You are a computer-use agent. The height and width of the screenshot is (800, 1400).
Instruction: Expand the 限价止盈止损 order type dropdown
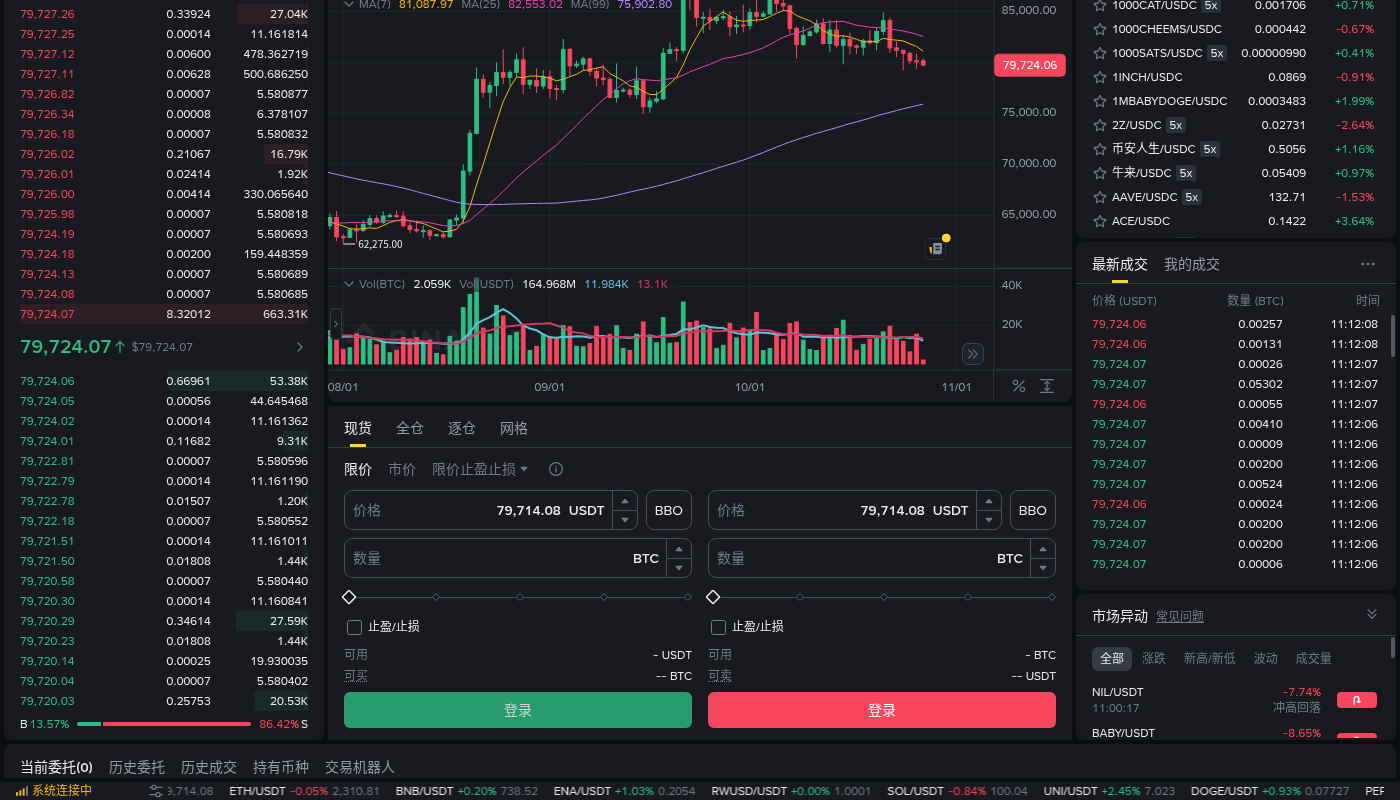pyautogui.click(x=480, y=469)
